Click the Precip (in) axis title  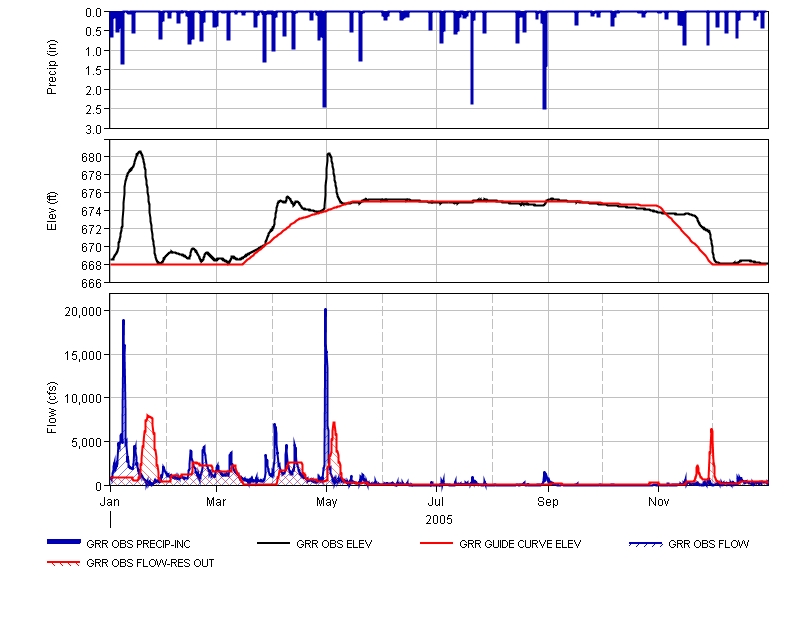(52, 71)
